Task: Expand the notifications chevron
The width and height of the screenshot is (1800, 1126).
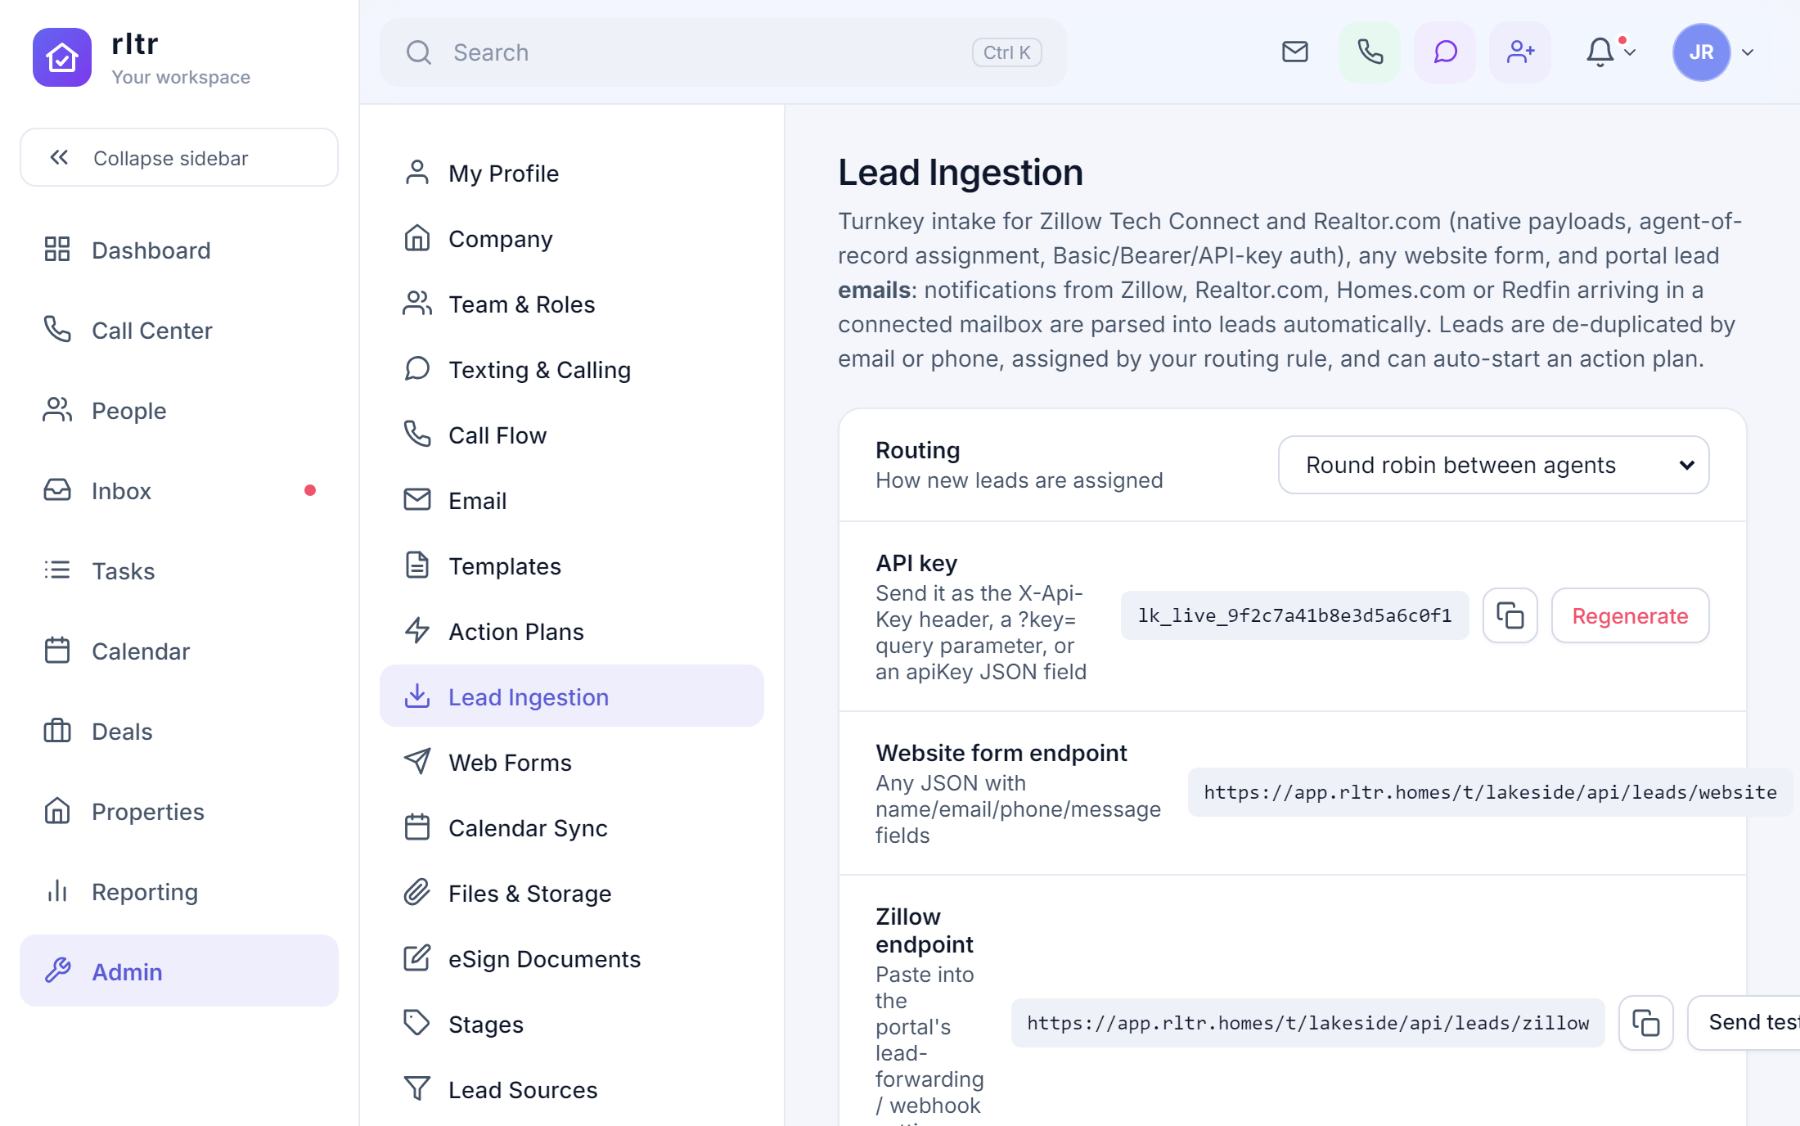Action: point(1630,52)
